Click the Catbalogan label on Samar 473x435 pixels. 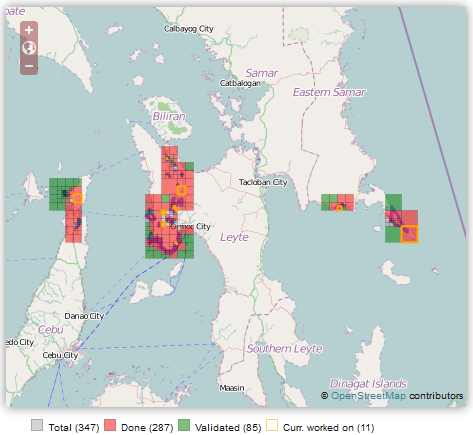coord(240,83)
